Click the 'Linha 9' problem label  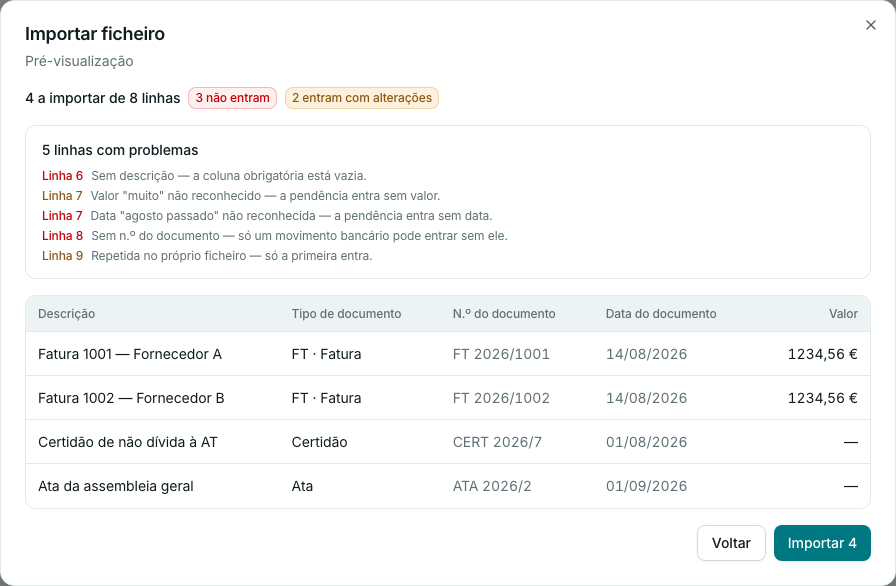click(62, 256)
